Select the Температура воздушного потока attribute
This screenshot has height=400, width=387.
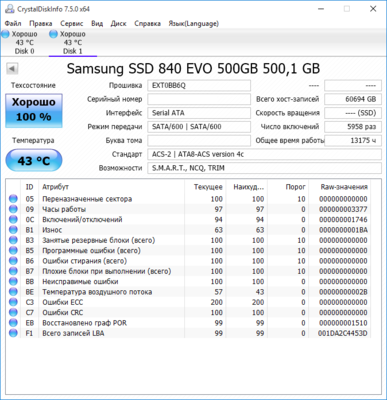pyautogui.click(x=97, y=292)
